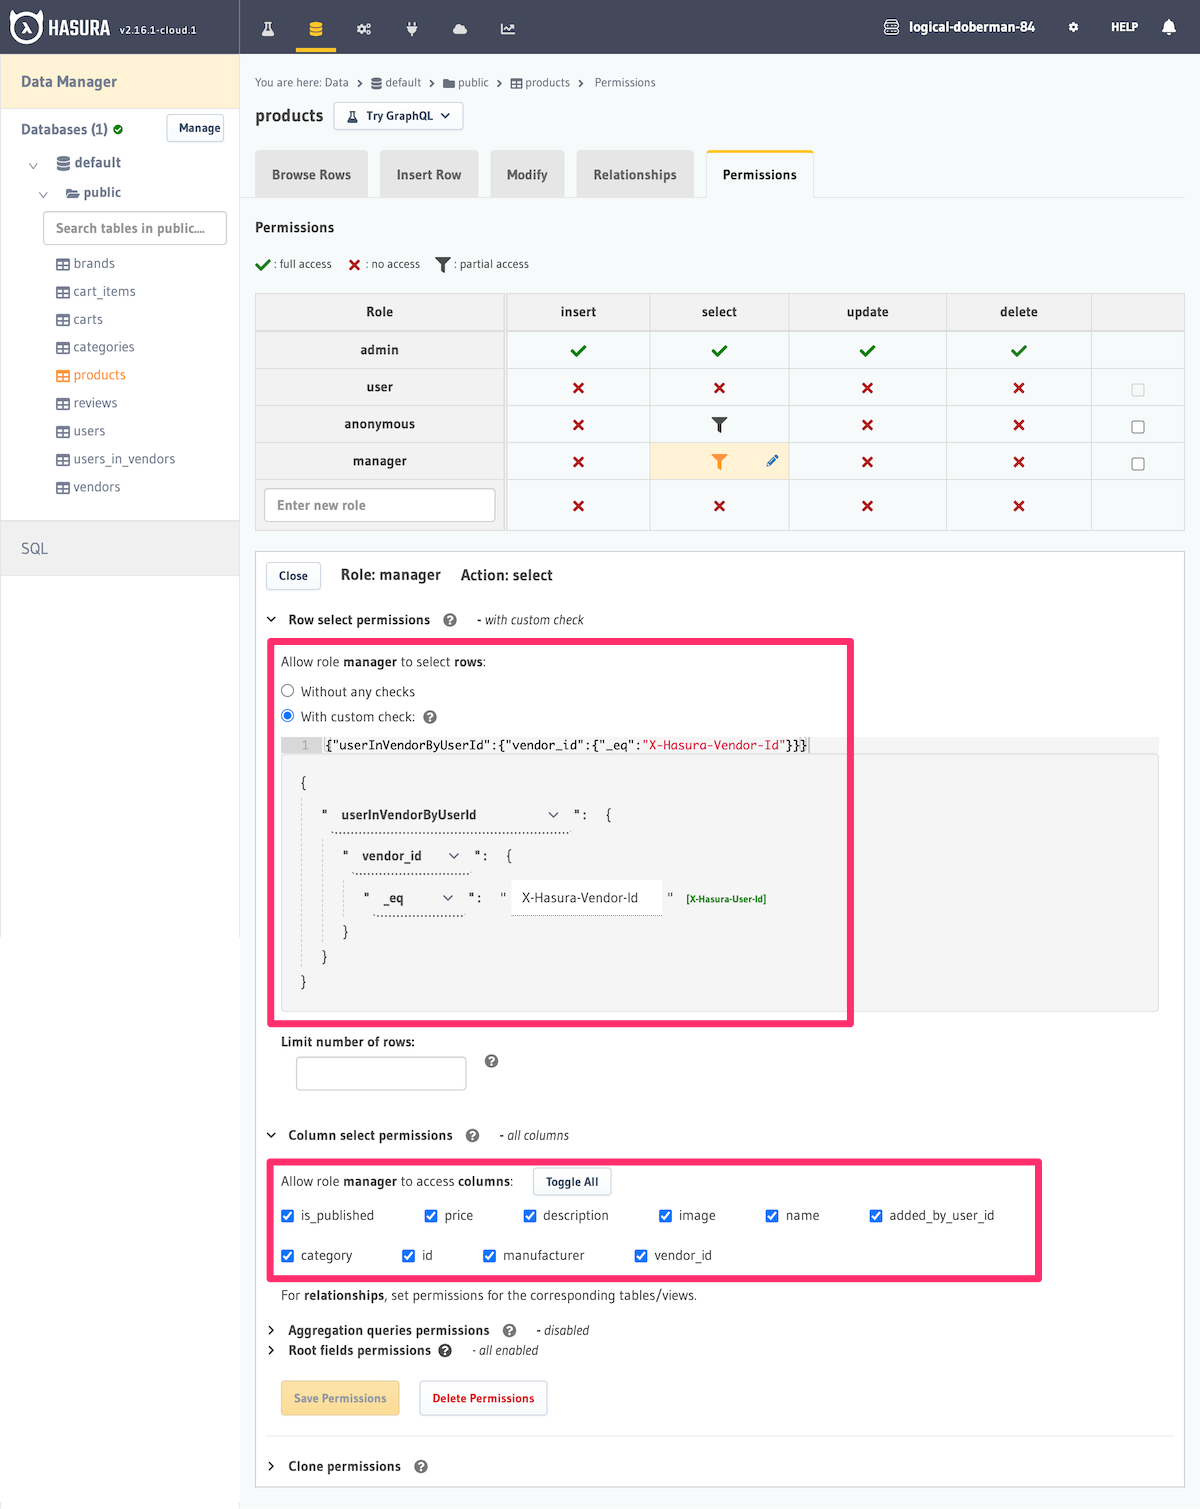Click the Delete Permissions button
The height and width of the screenshot is (1509, 1200).
point(483,1397)
